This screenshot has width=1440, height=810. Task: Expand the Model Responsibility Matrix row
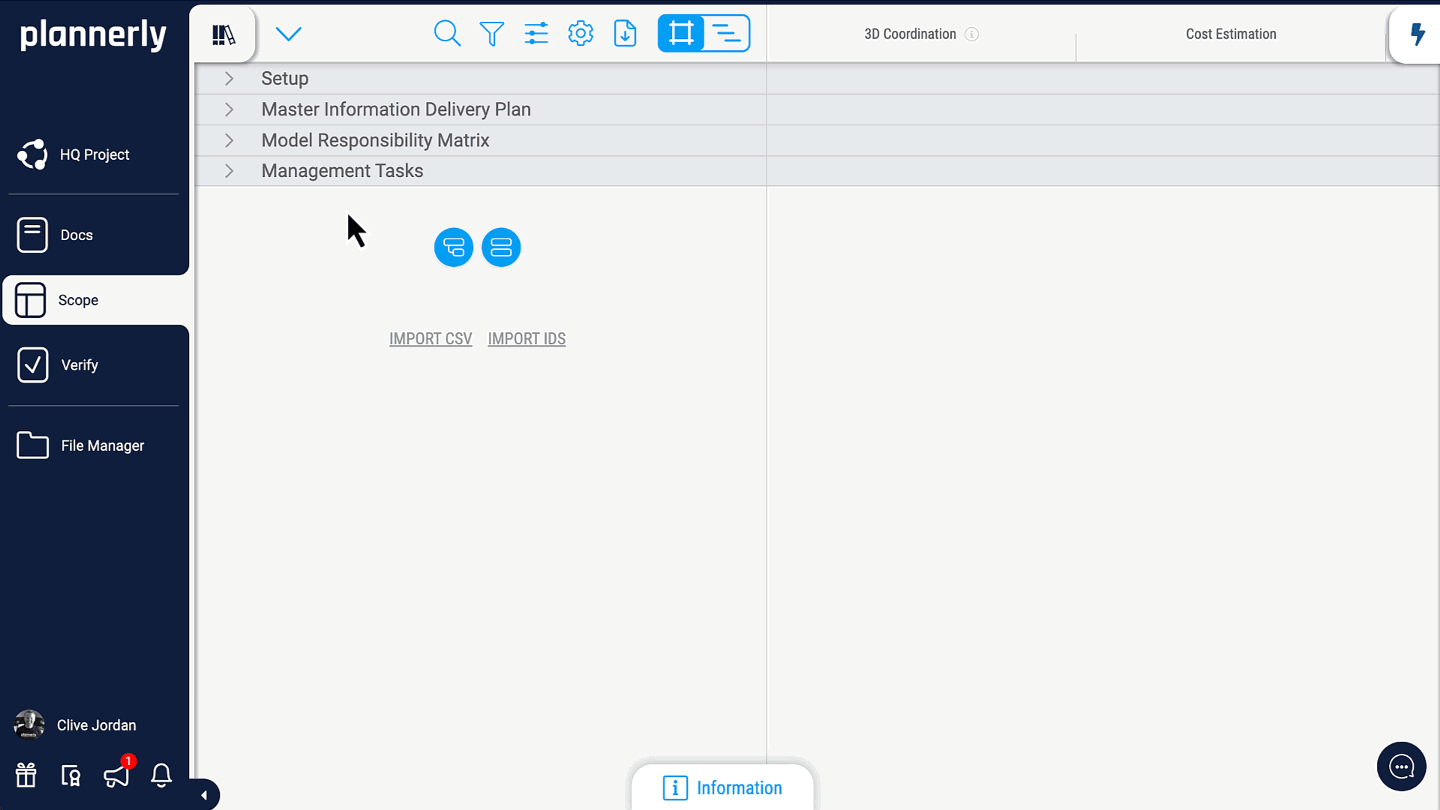pos(229,140)
